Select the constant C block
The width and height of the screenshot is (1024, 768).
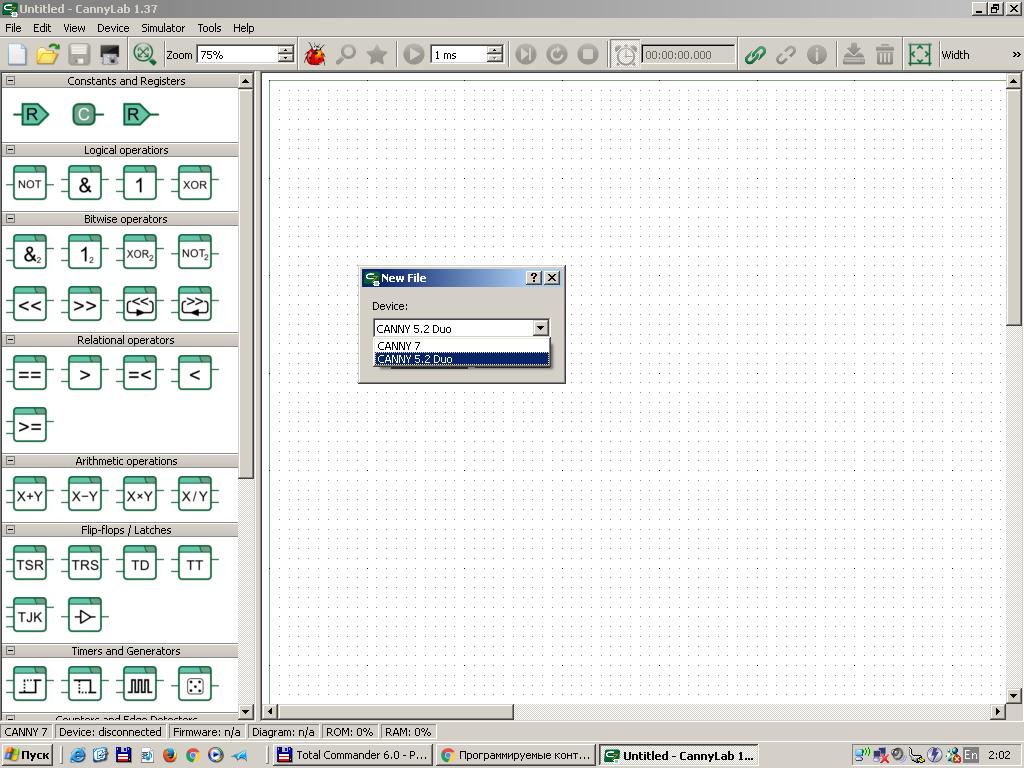[x=85, y=114]
